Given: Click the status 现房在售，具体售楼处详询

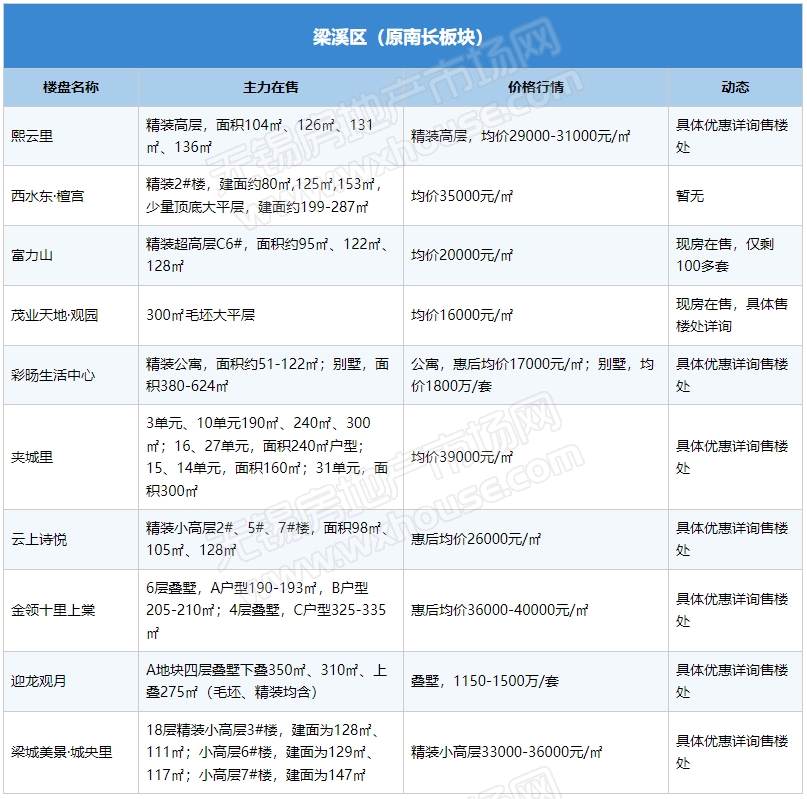Looking at the screenshot, I should (731, 315).
